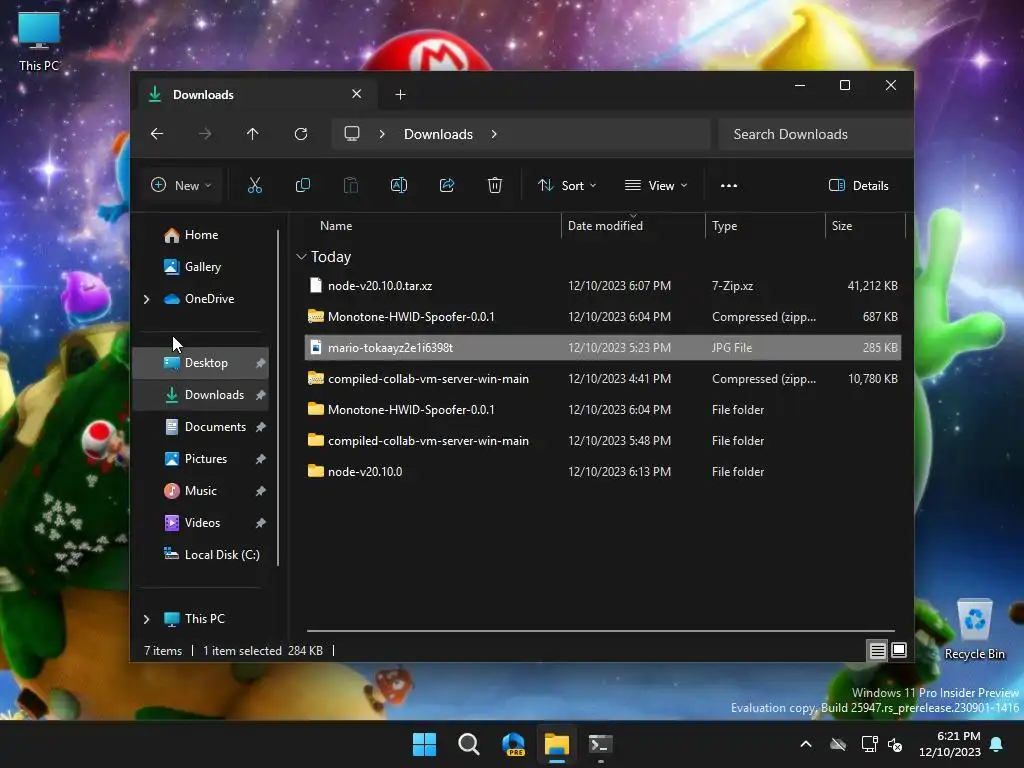Click the network icon in system tray
Viewport: 1024px width, 768px height.
pyautogui.click(x=869, y=744)
